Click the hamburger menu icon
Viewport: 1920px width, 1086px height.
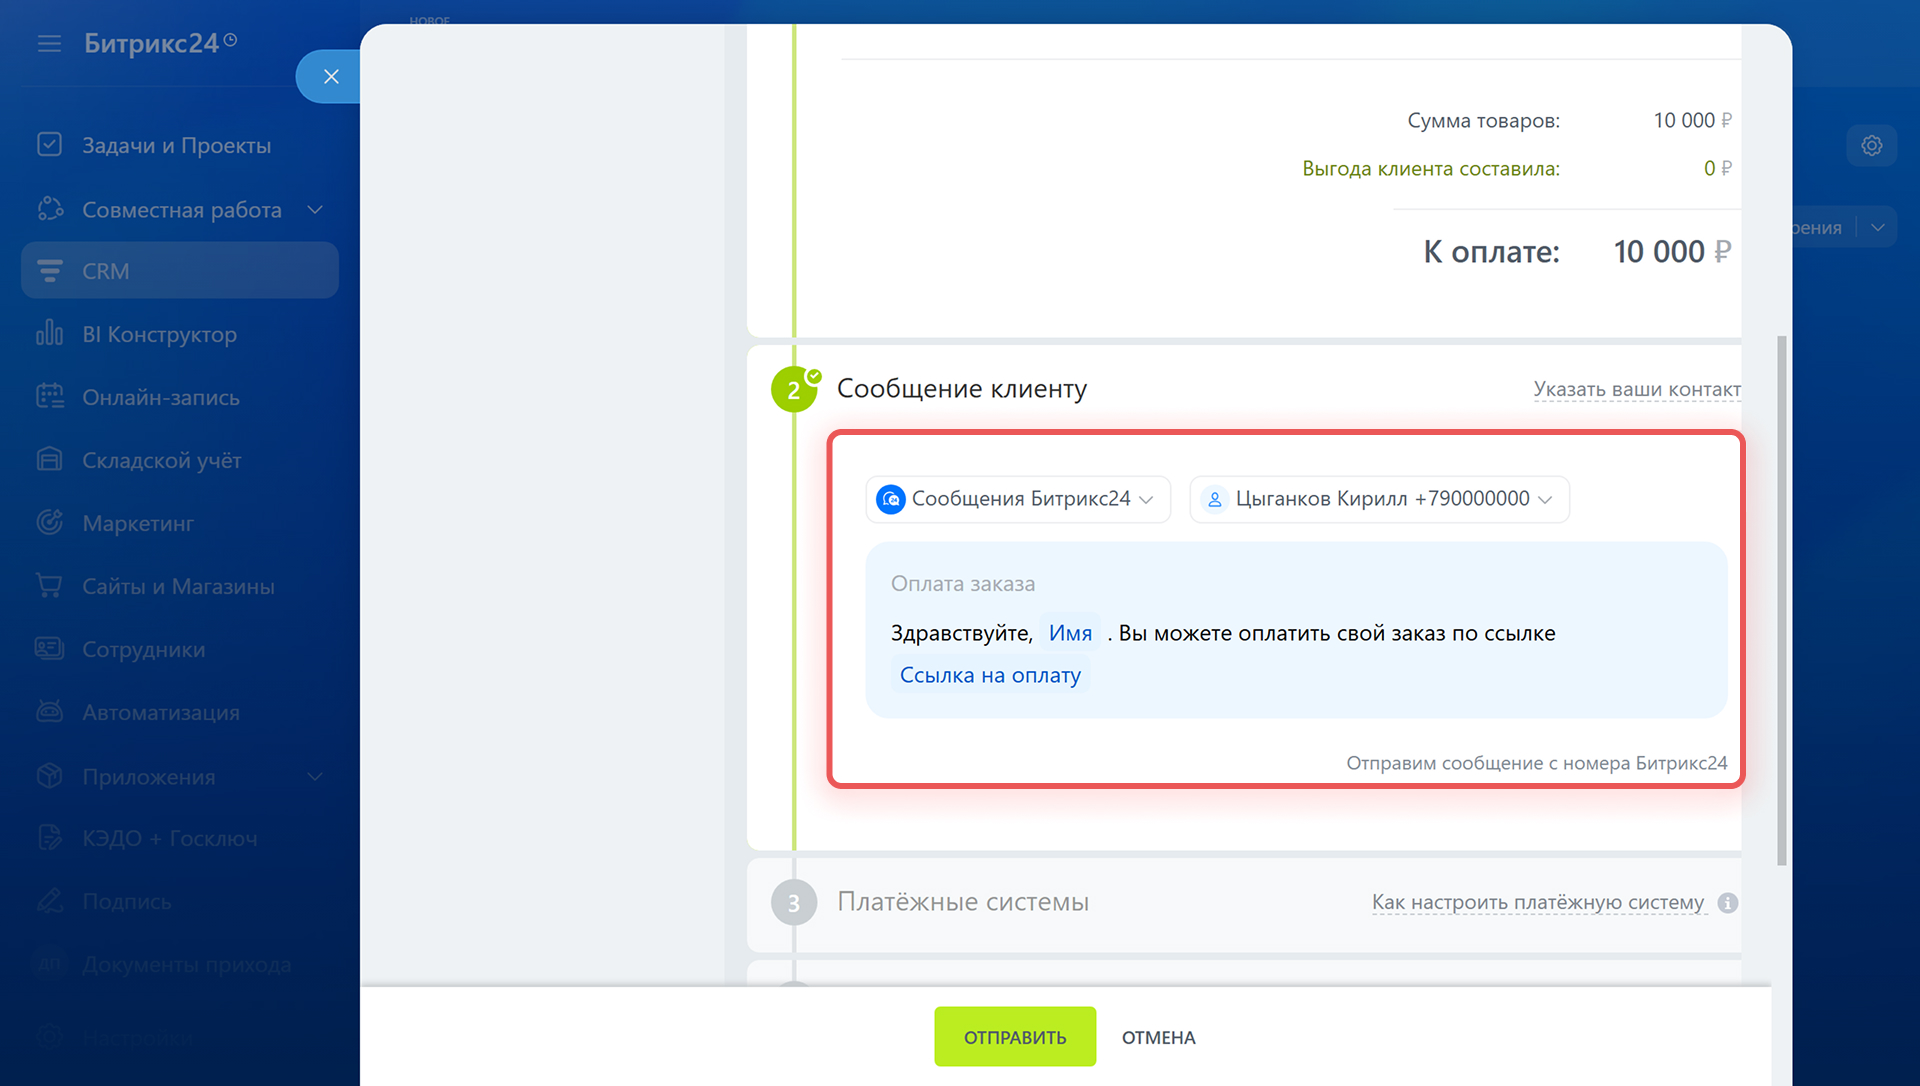click(x=49, y=44)
